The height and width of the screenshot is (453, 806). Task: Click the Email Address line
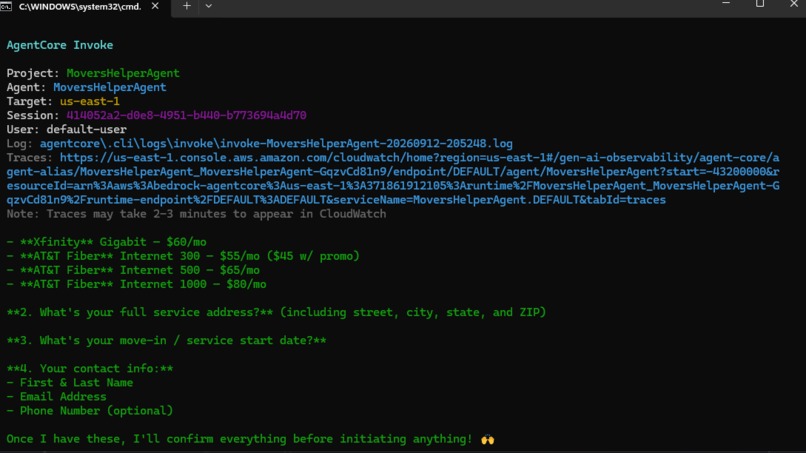pyautogui.click(x=57, y=396)
